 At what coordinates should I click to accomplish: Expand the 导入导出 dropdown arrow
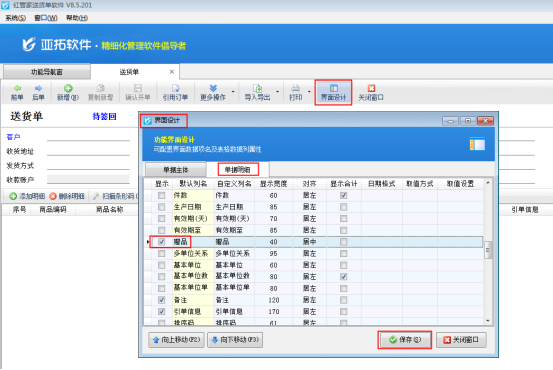click(x=278, y=92)
